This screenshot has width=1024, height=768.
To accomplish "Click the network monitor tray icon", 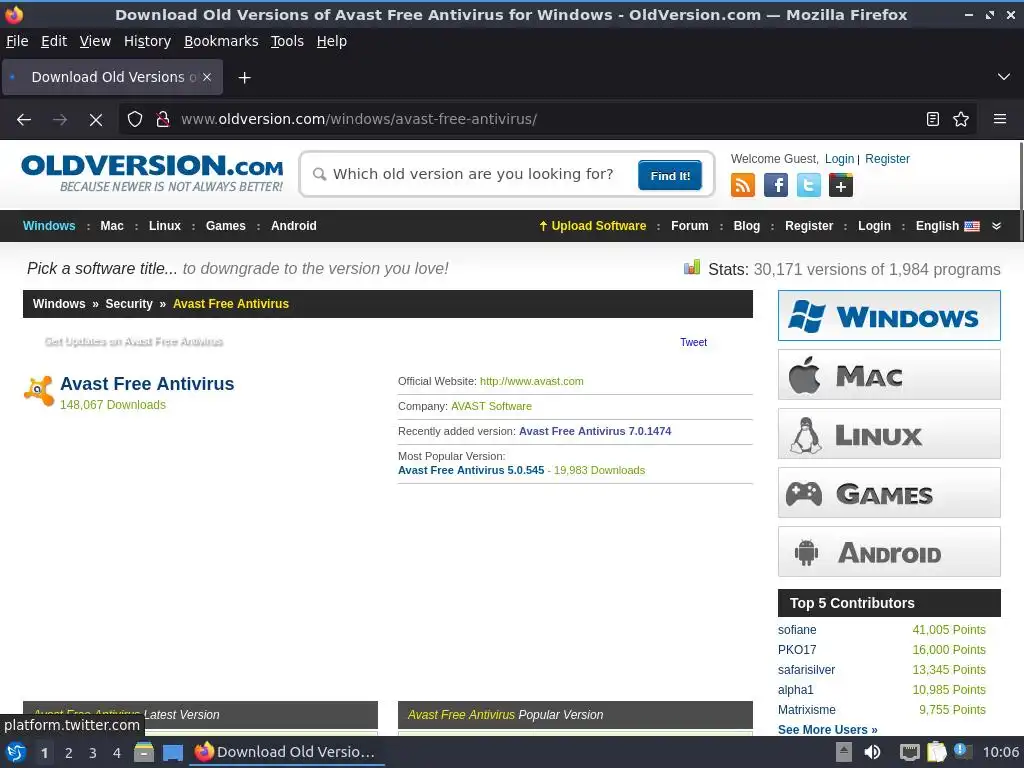I will (x=910, y=752).
